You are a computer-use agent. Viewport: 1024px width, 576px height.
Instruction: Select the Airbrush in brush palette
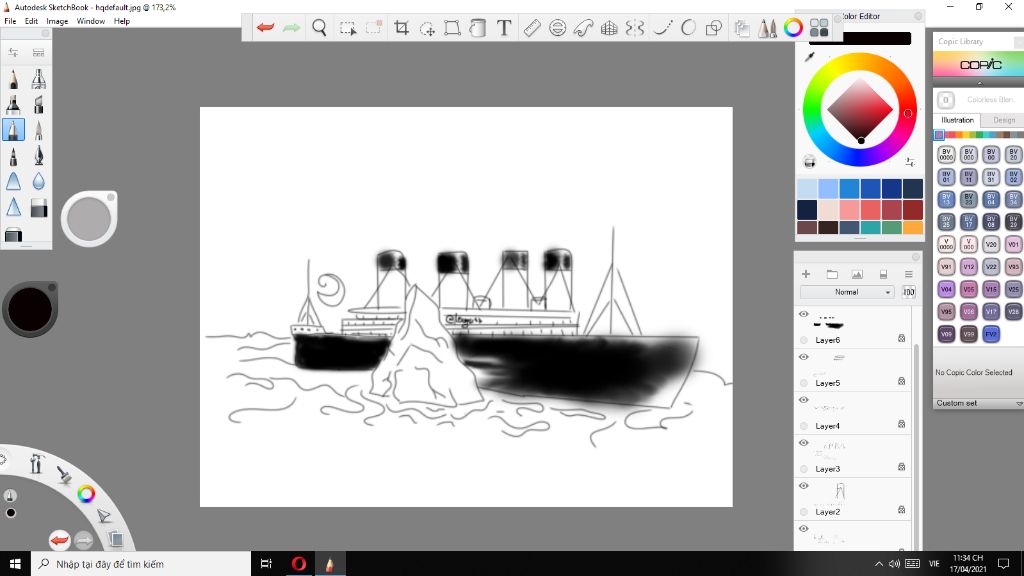point(39,79)
